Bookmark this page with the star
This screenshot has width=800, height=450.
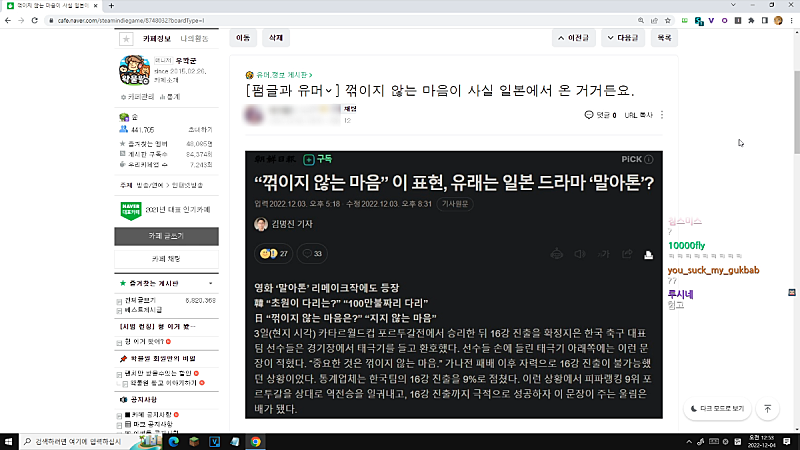pos(668,20)
